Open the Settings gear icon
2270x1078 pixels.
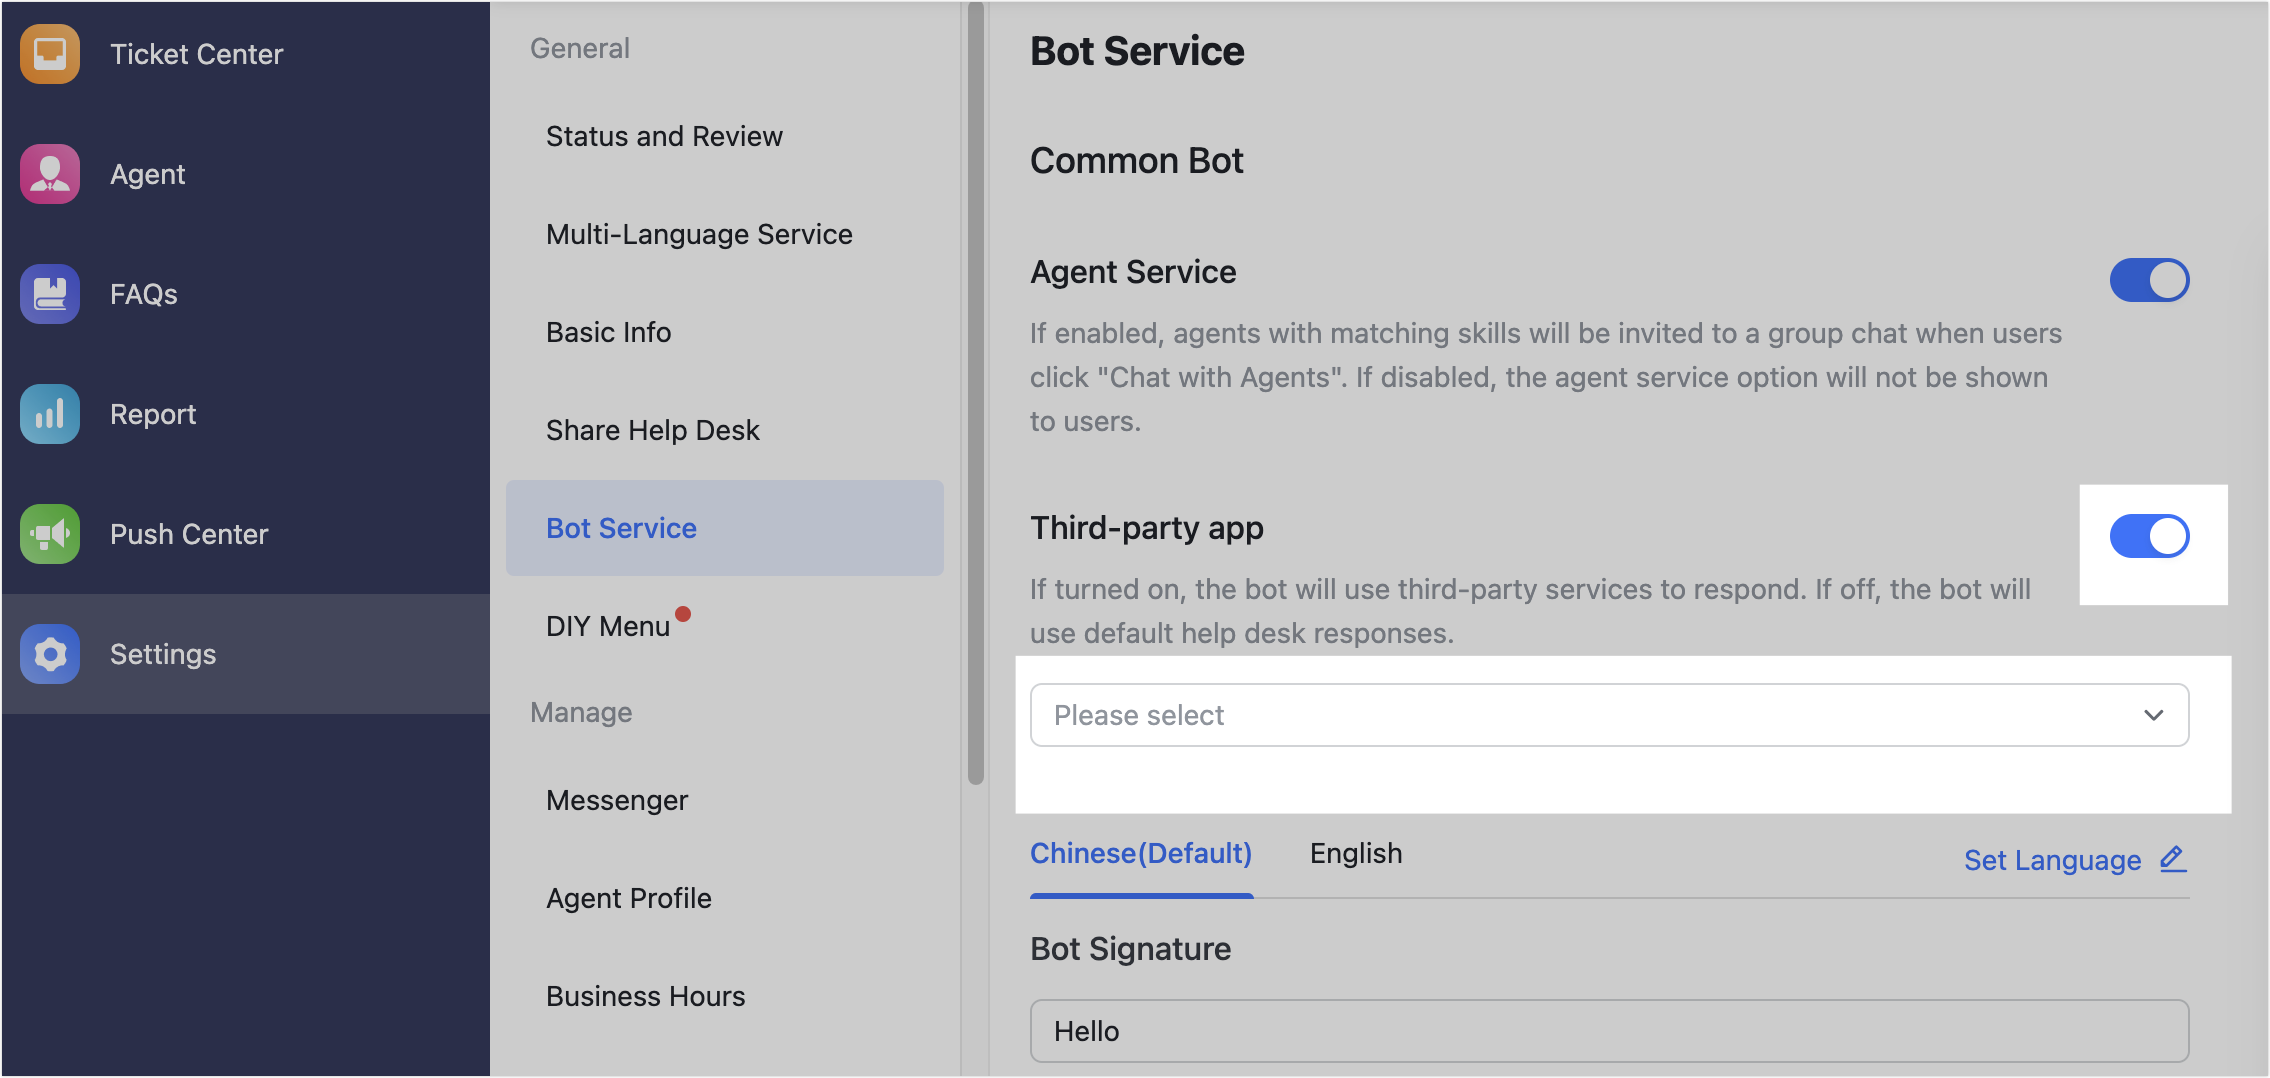click(48, 653)
